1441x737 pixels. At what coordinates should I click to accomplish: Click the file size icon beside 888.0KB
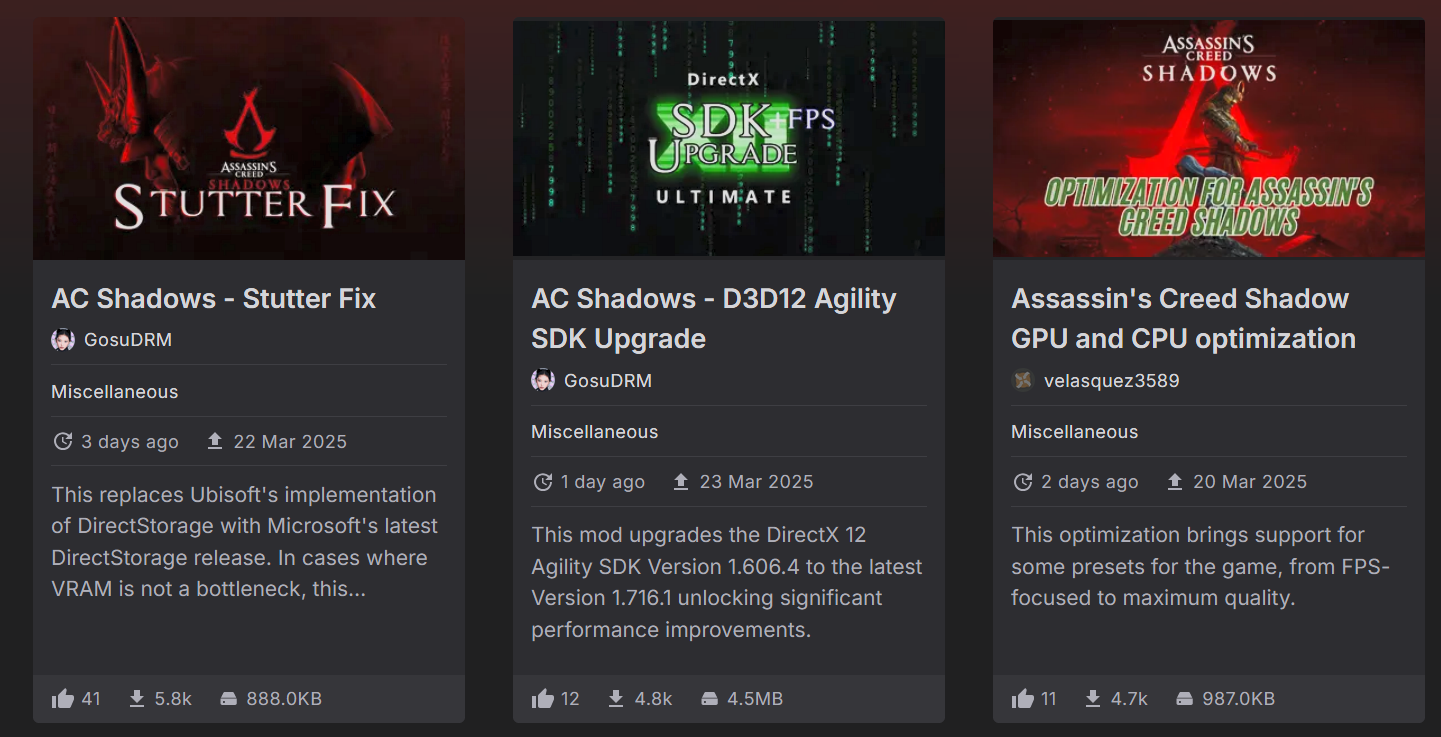228,698
